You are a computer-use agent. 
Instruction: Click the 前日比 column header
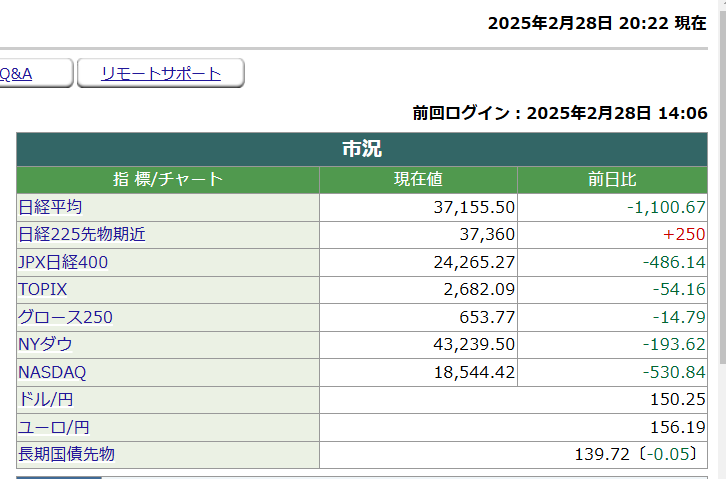tap(612, 180)
